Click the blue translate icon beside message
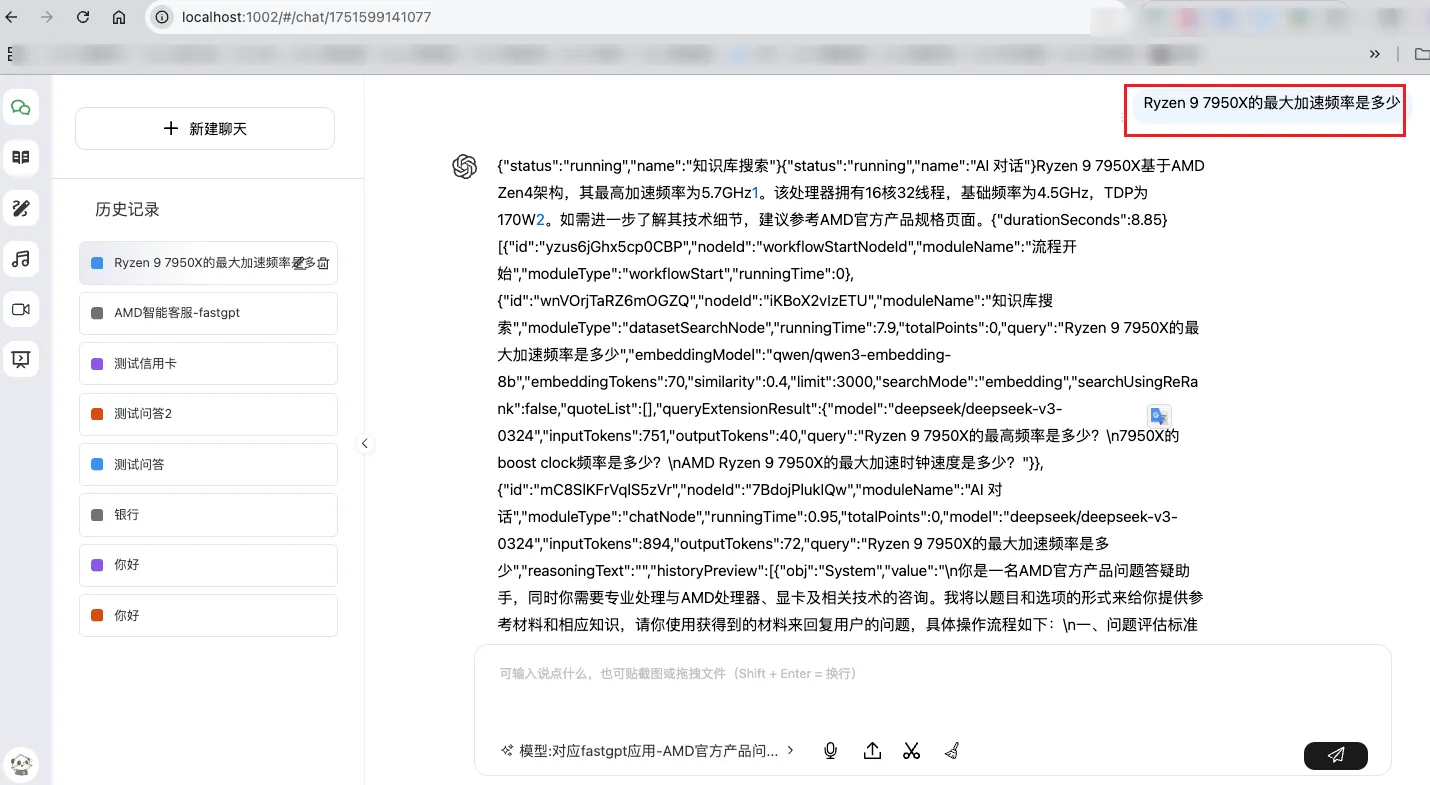1430x785 pixels. tap(1159, 417)
